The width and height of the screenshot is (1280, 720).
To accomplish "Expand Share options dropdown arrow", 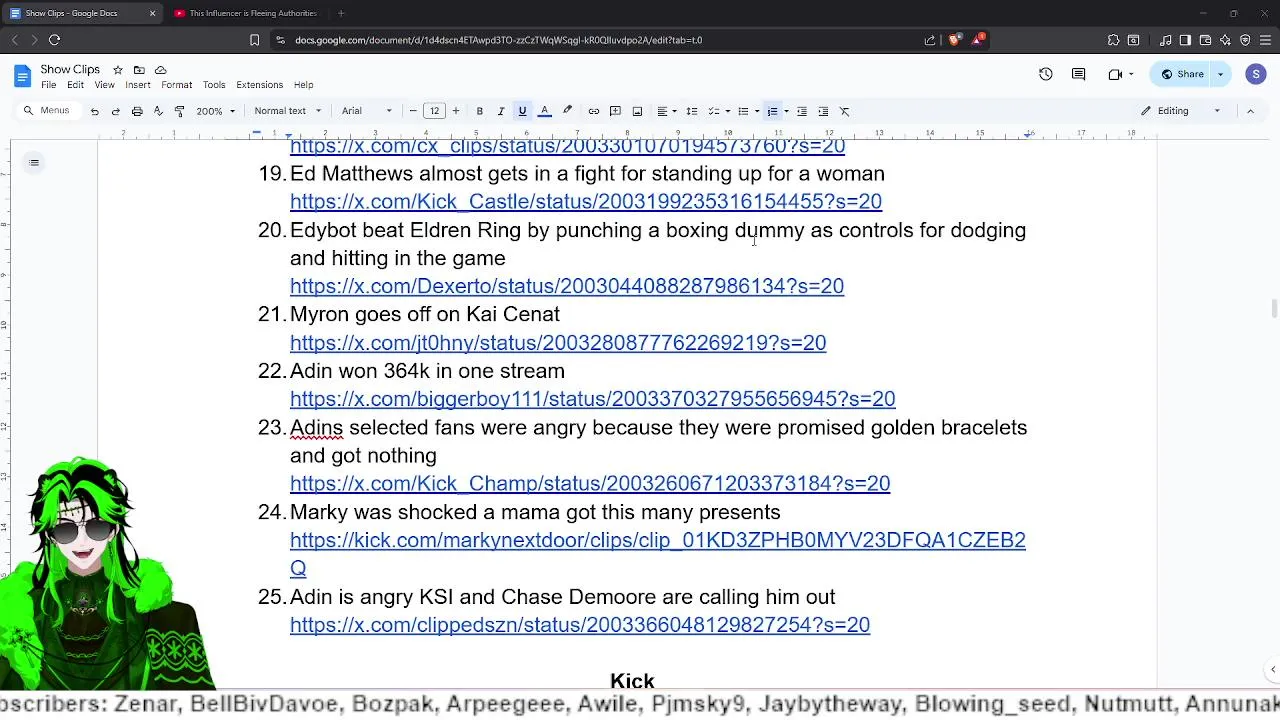I will 1220,74.
